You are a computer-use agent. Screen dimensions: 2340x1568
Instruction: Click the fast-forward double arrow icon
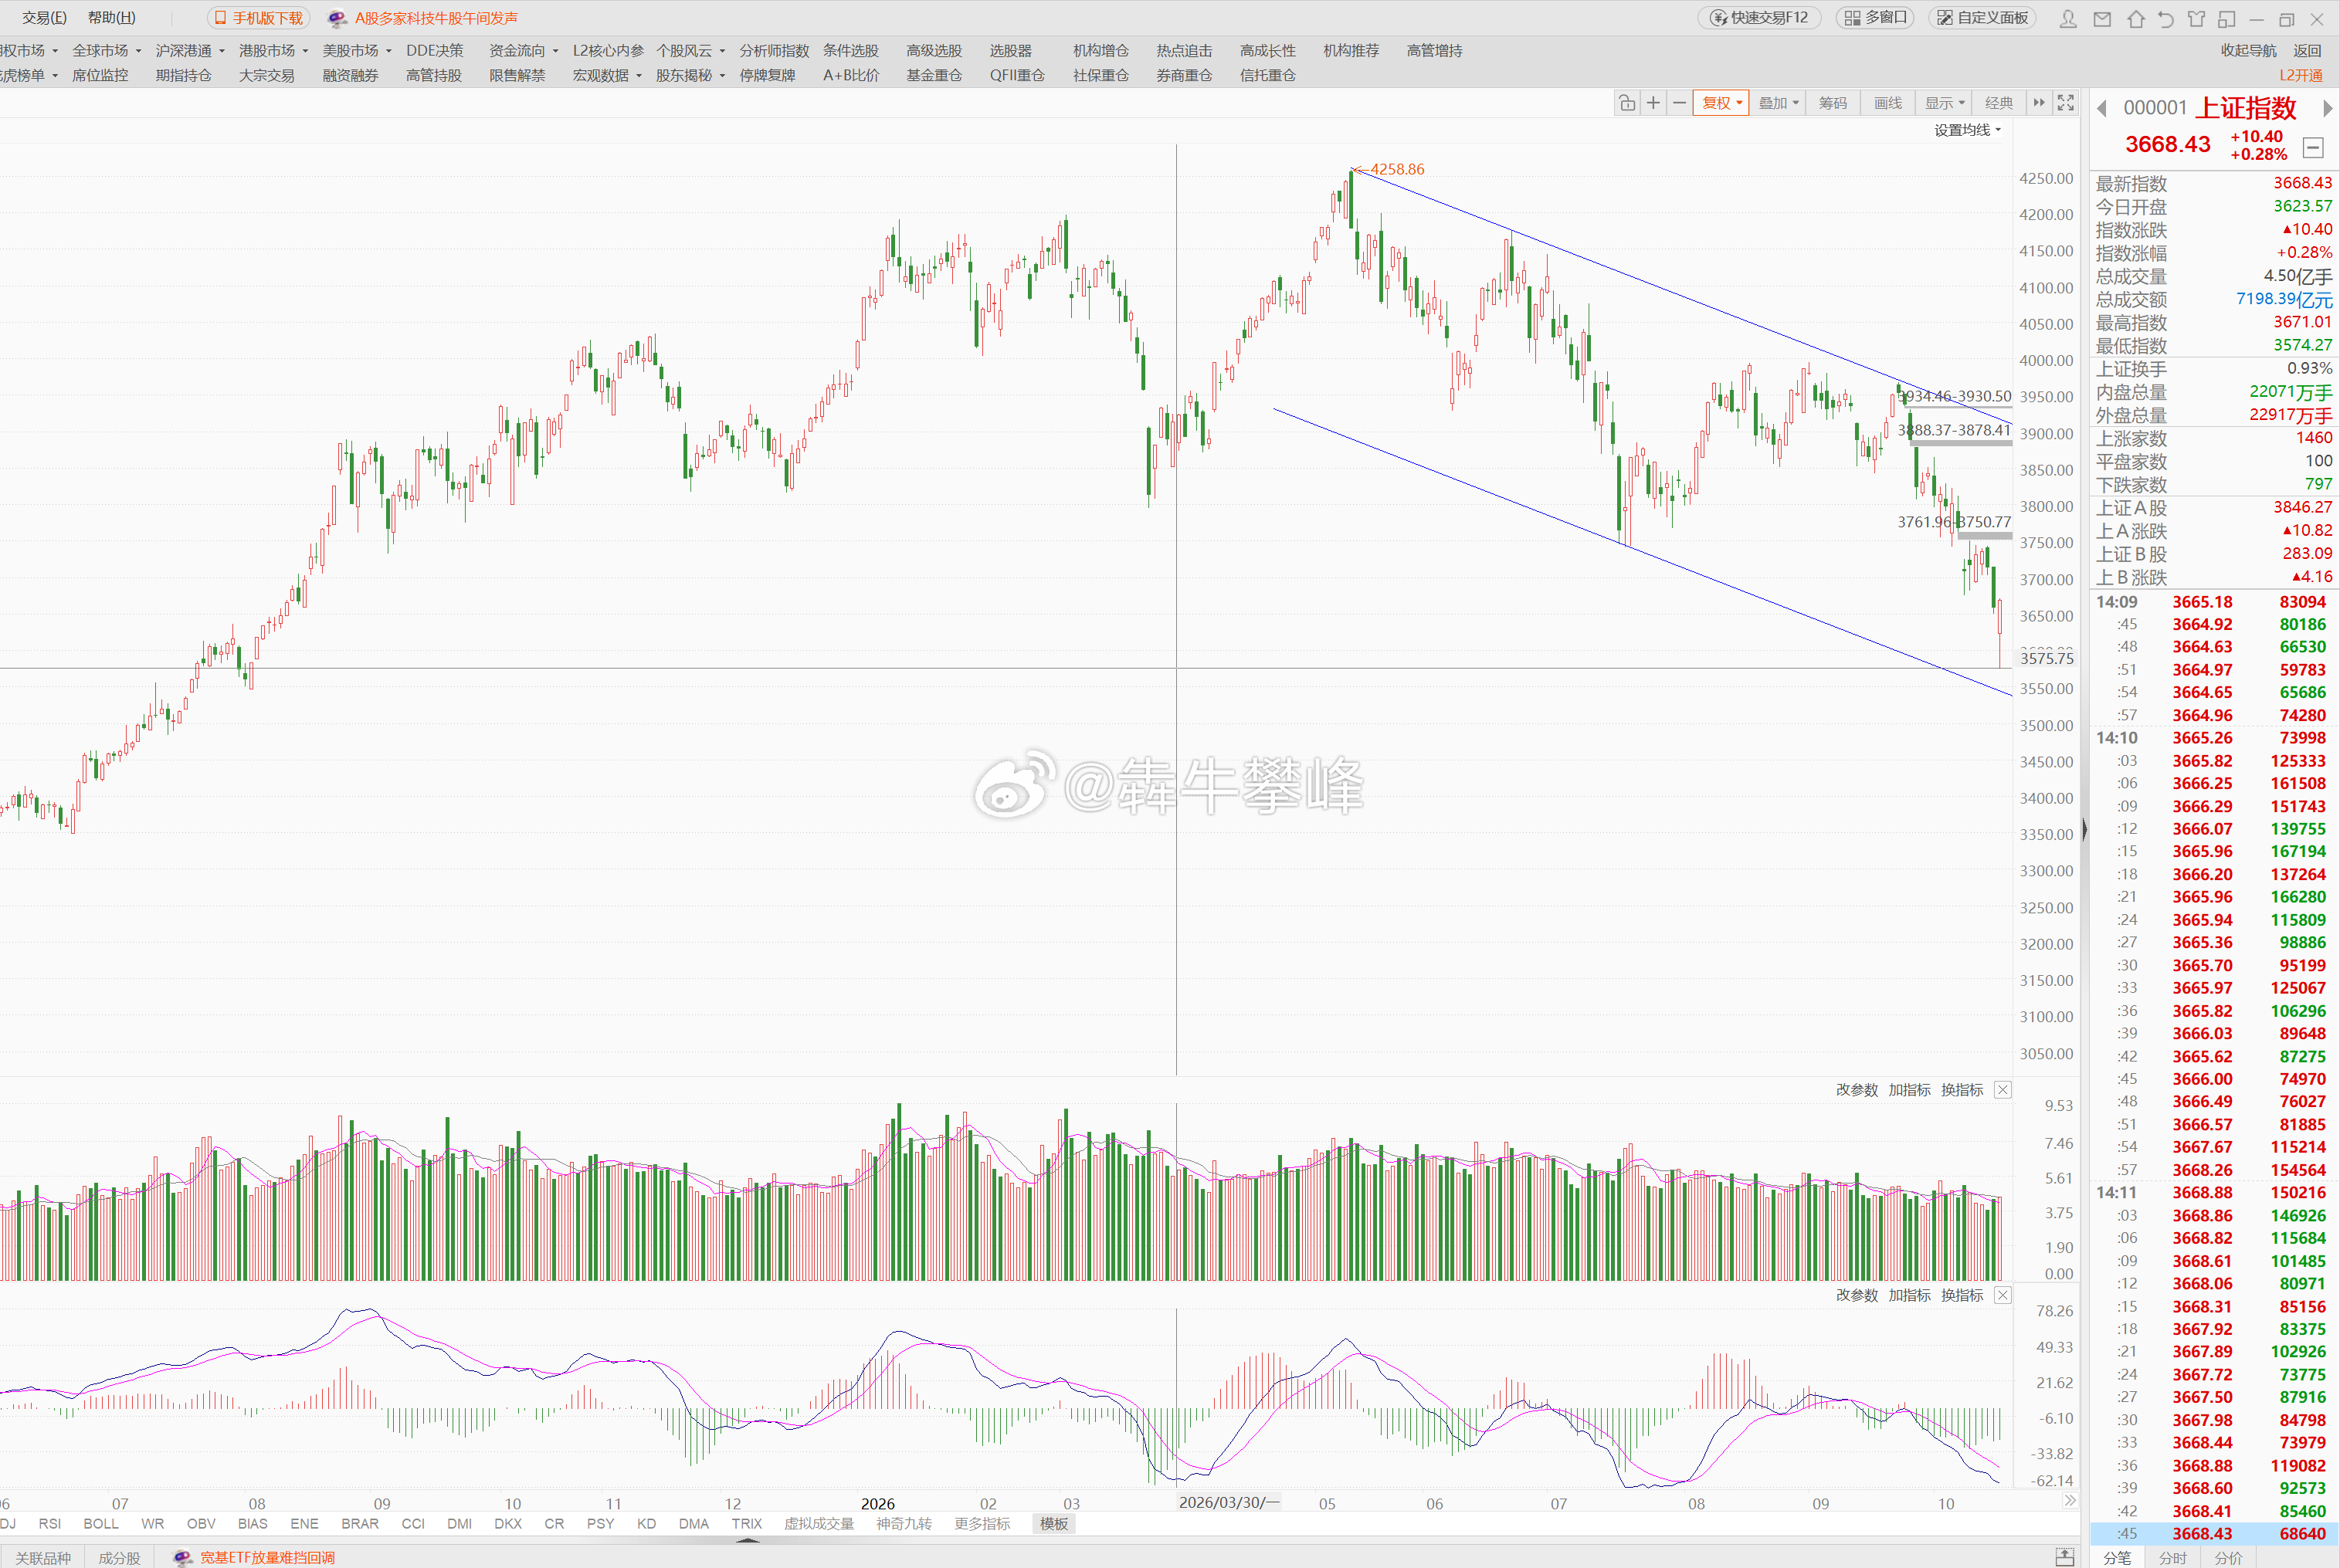pos(2039,103)
